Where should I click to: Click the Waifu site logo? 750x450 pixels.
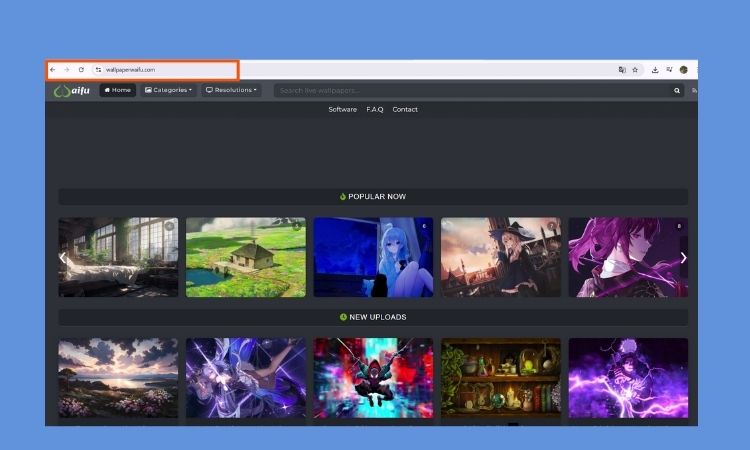72,90
